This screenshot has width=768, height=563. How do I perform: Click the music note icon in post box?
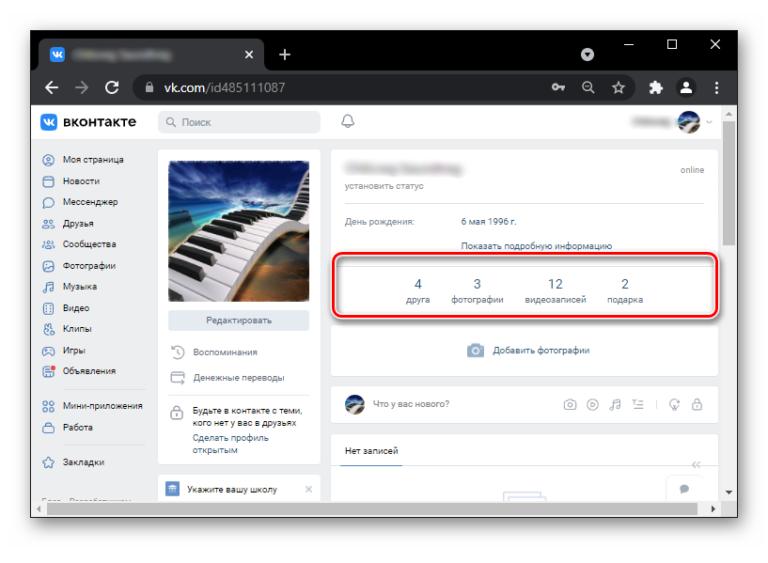pos(615,405)
